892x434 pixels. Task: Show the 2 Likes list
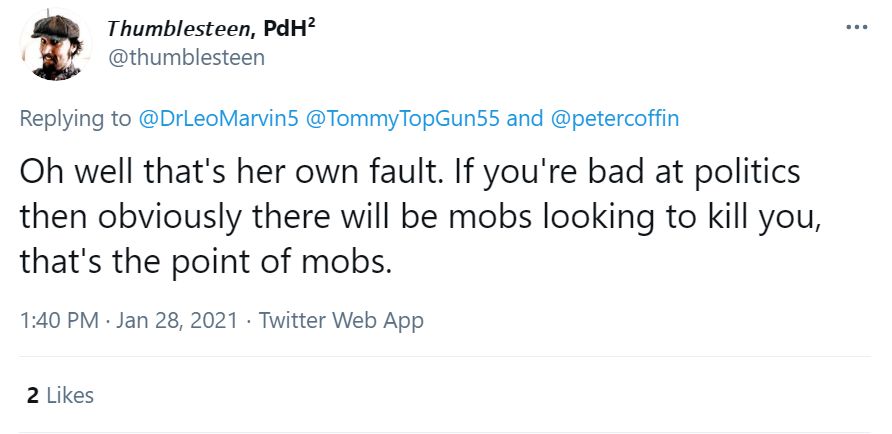coord(60,395)
